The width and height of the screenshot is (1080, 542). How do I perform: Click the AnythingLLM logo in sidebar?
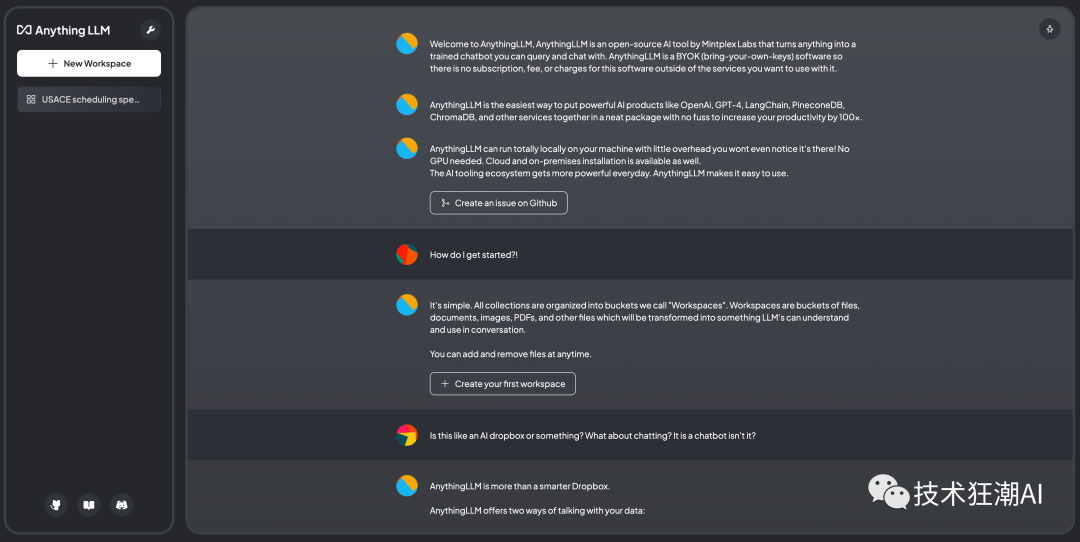coord(63,30)
